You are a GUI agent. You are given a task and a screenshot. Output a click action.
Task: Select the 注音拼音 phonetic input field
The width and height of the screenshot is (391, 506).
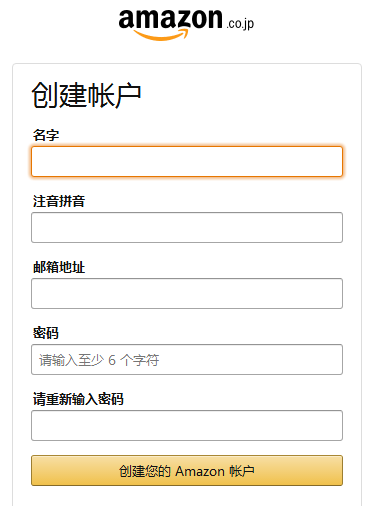tap(187, 227)
